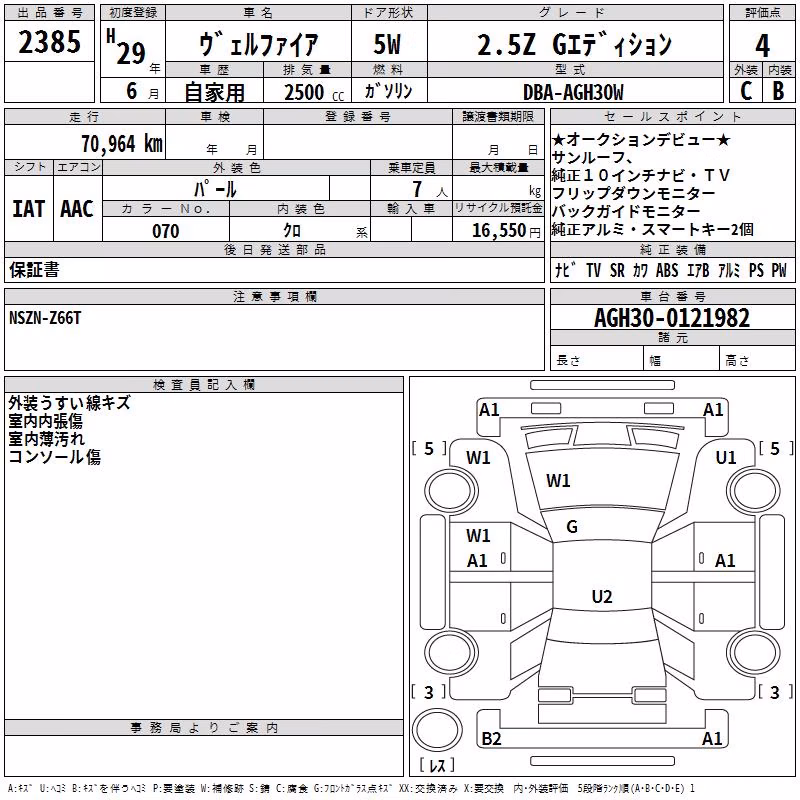
Task: Click the W1 mark on the hood
Action: (x=558, y=481)
